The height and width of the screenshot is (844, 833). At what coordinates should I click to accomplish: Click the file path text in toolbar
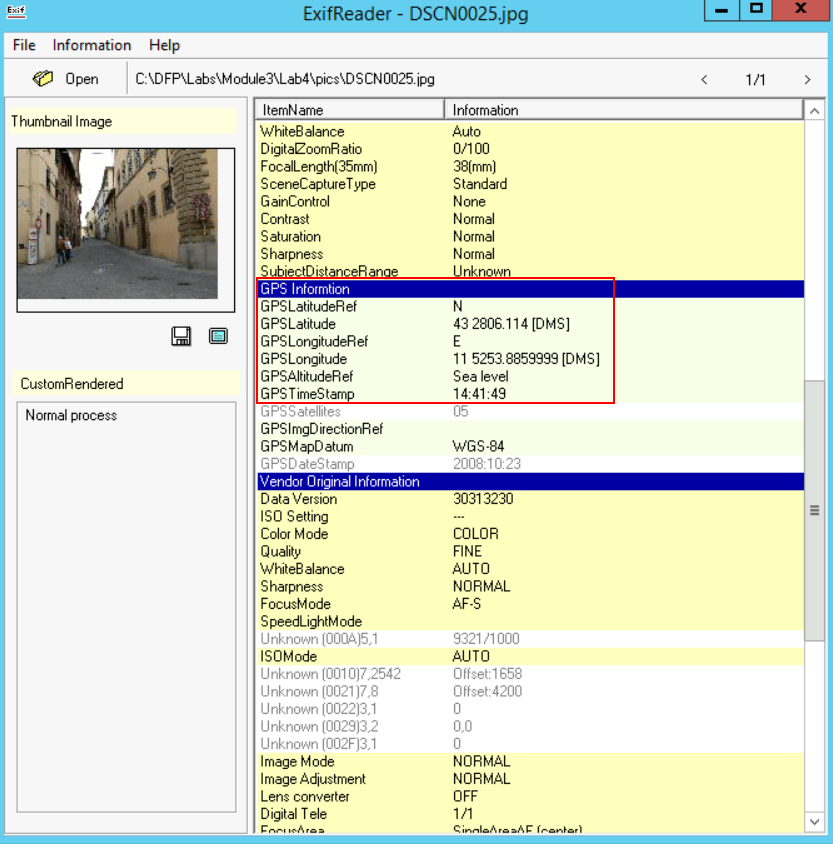coord(285,79)
